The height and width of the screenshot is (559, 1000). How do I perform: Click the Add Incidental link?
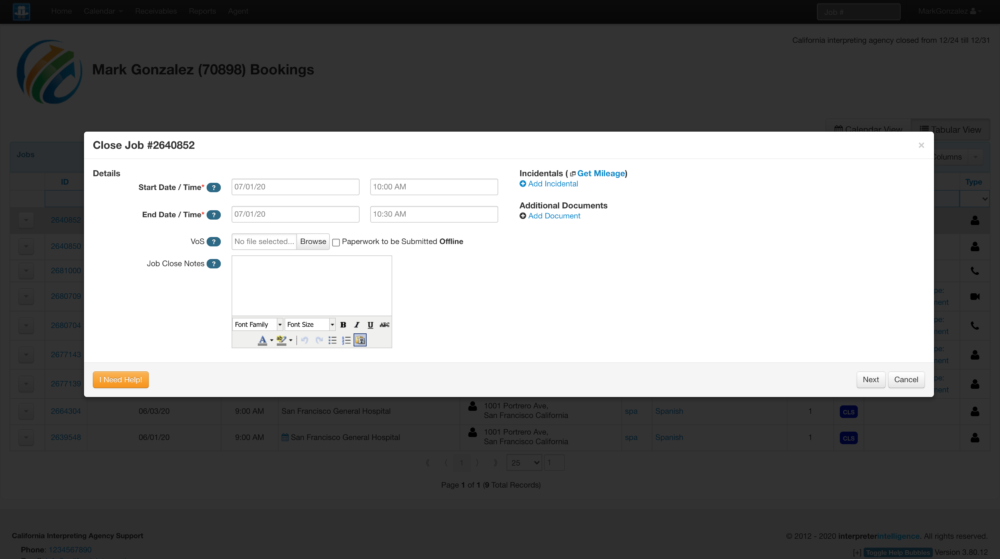click(553, 184)
